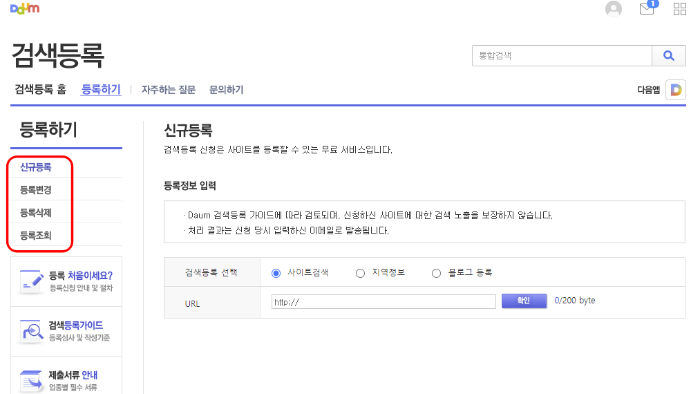Click the 통합검색 search input field
700x394 pixels.
(x=562, y=56)
